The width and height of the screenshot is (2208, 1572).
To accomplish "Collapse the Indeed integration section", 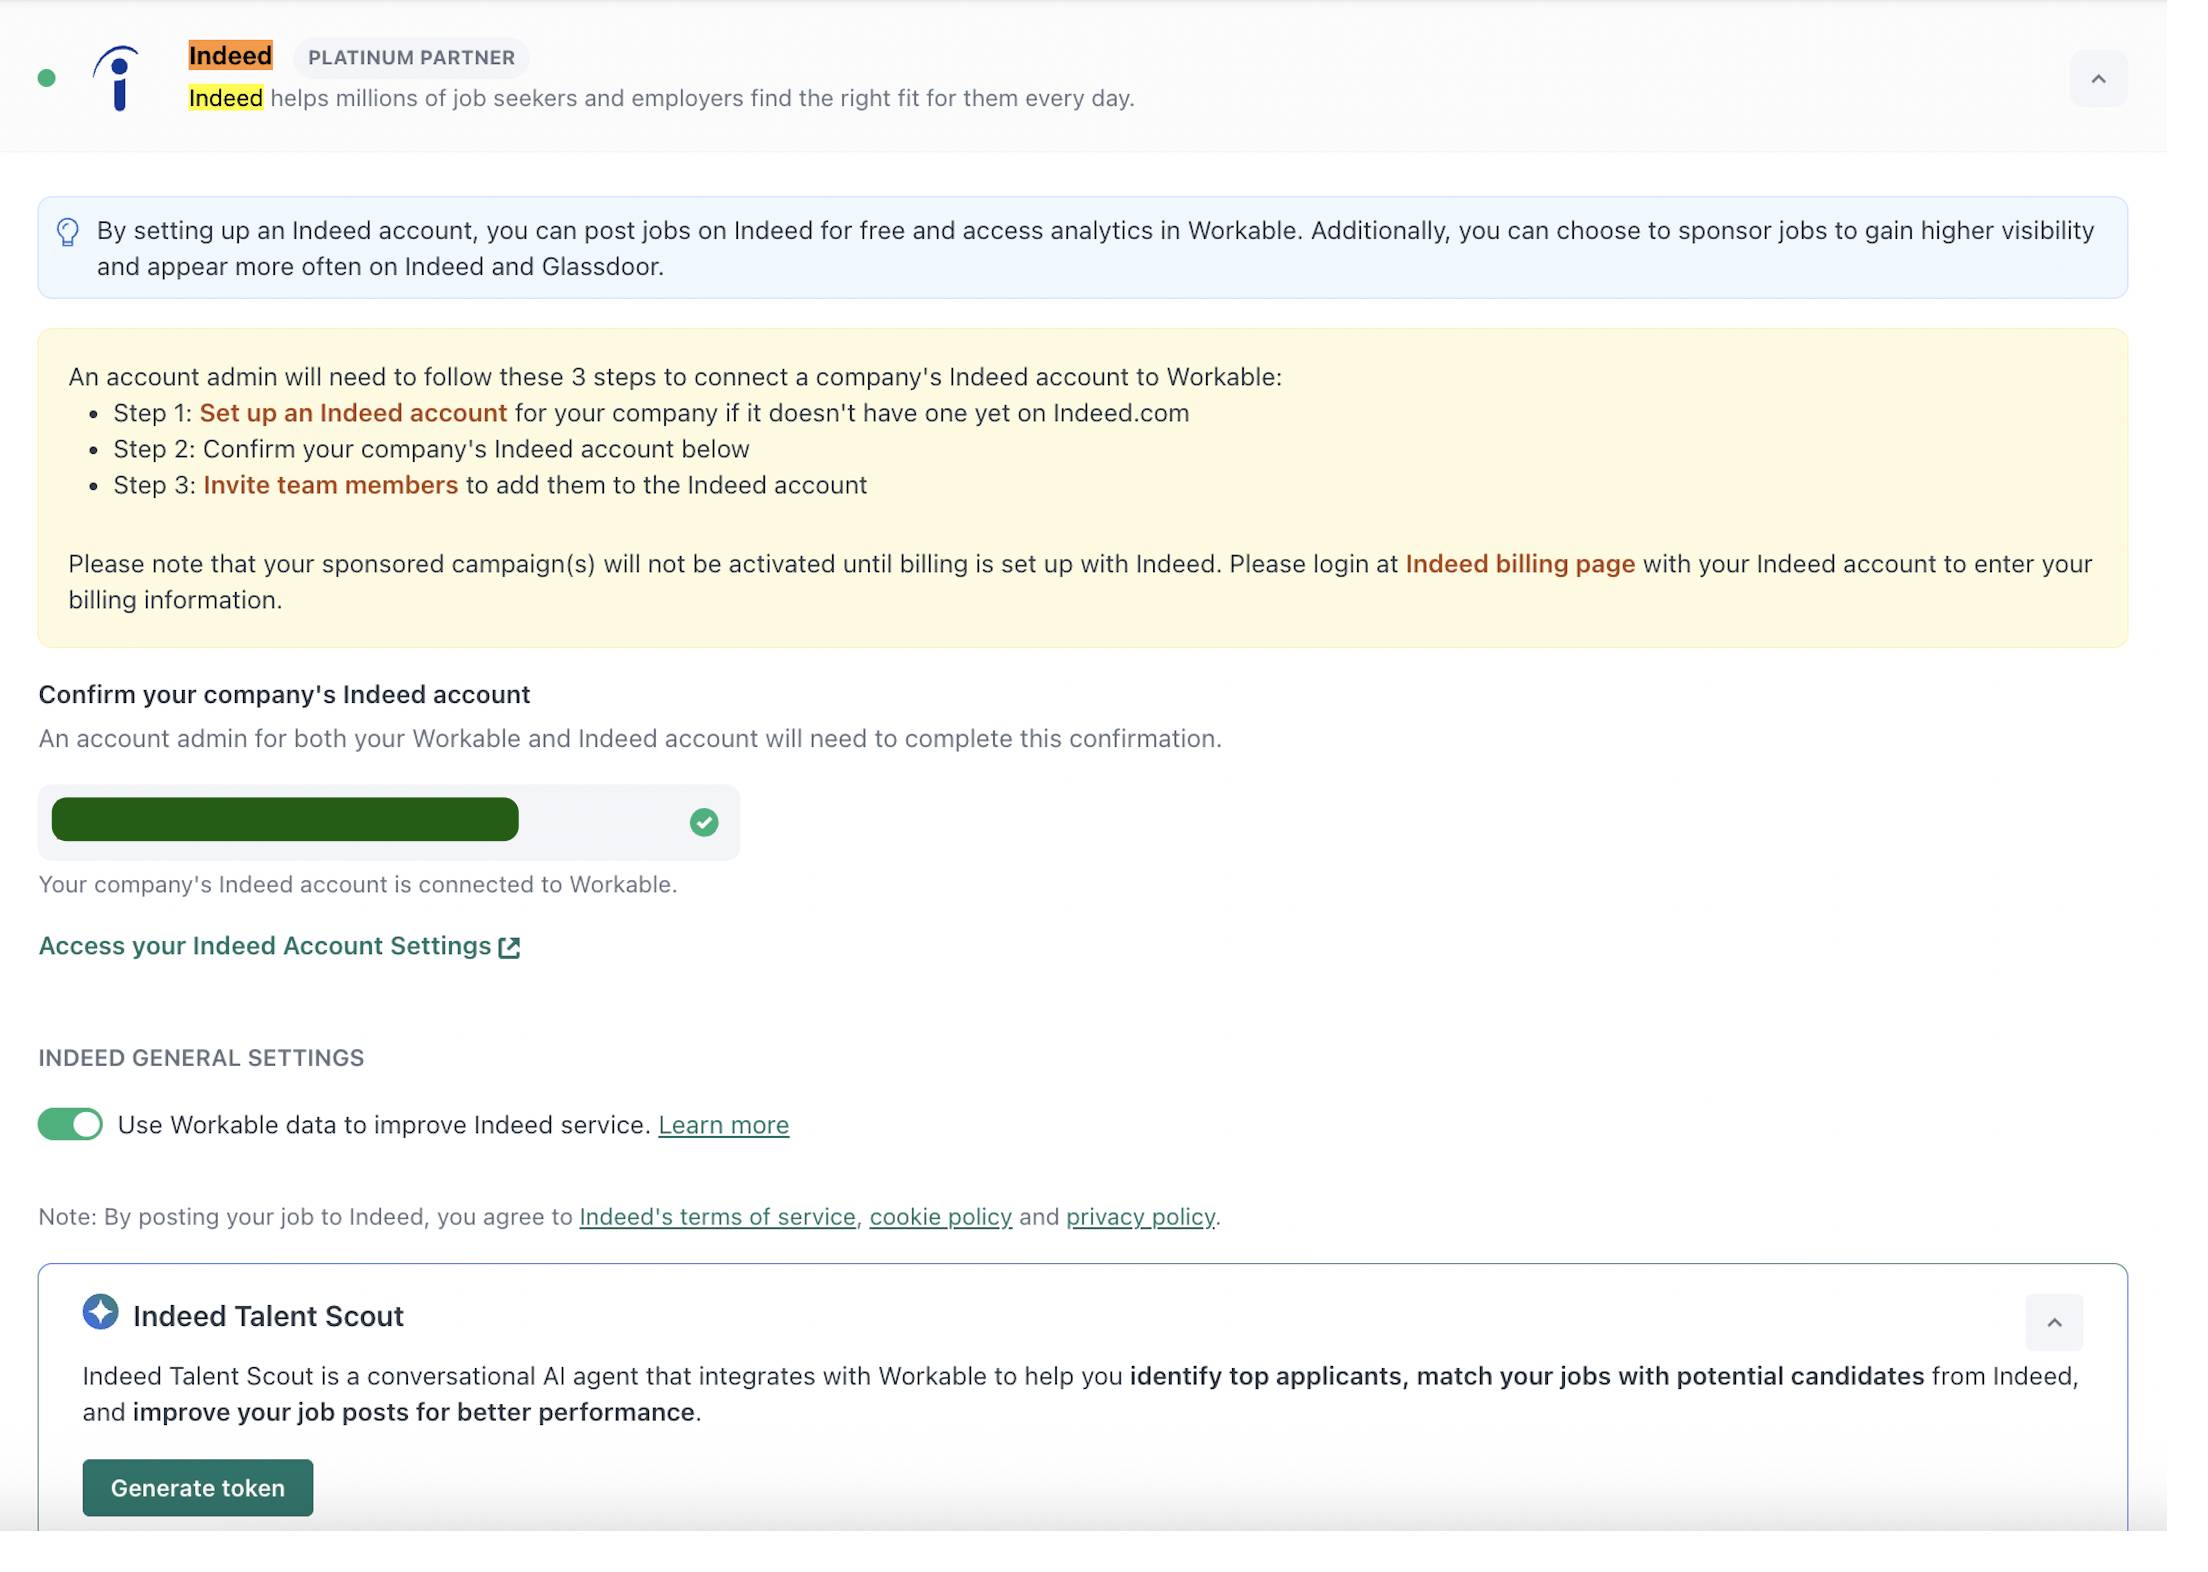I will 2098,78.
